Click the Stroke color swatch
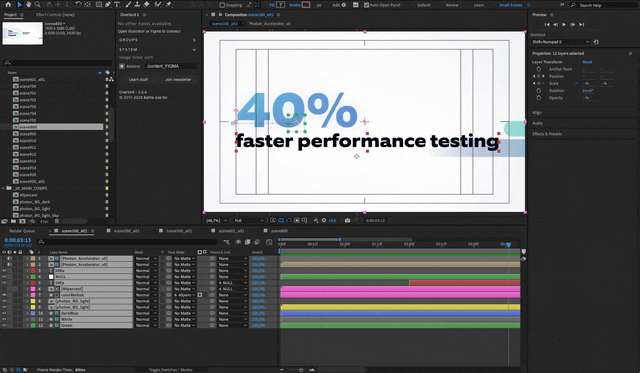This screenshot has height=373, width=640. [306, 5]
